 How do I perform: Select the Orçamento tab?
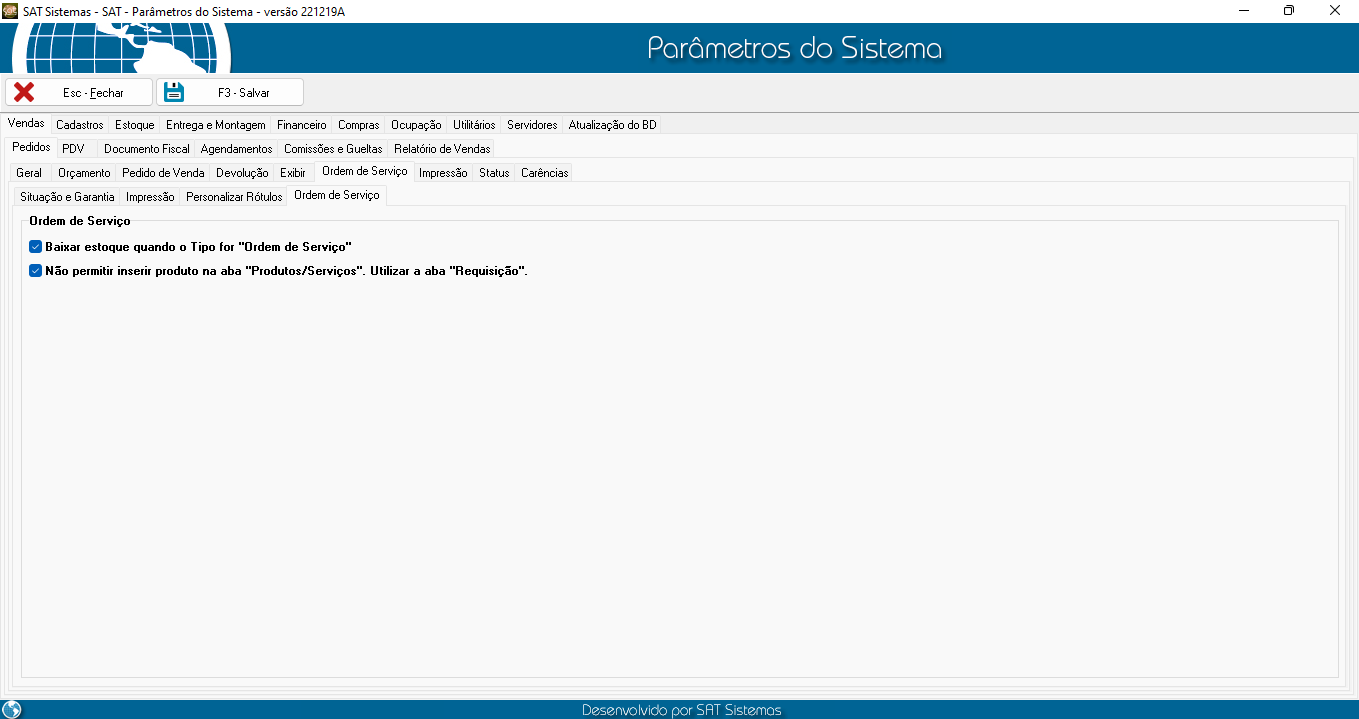coord(84,173)
